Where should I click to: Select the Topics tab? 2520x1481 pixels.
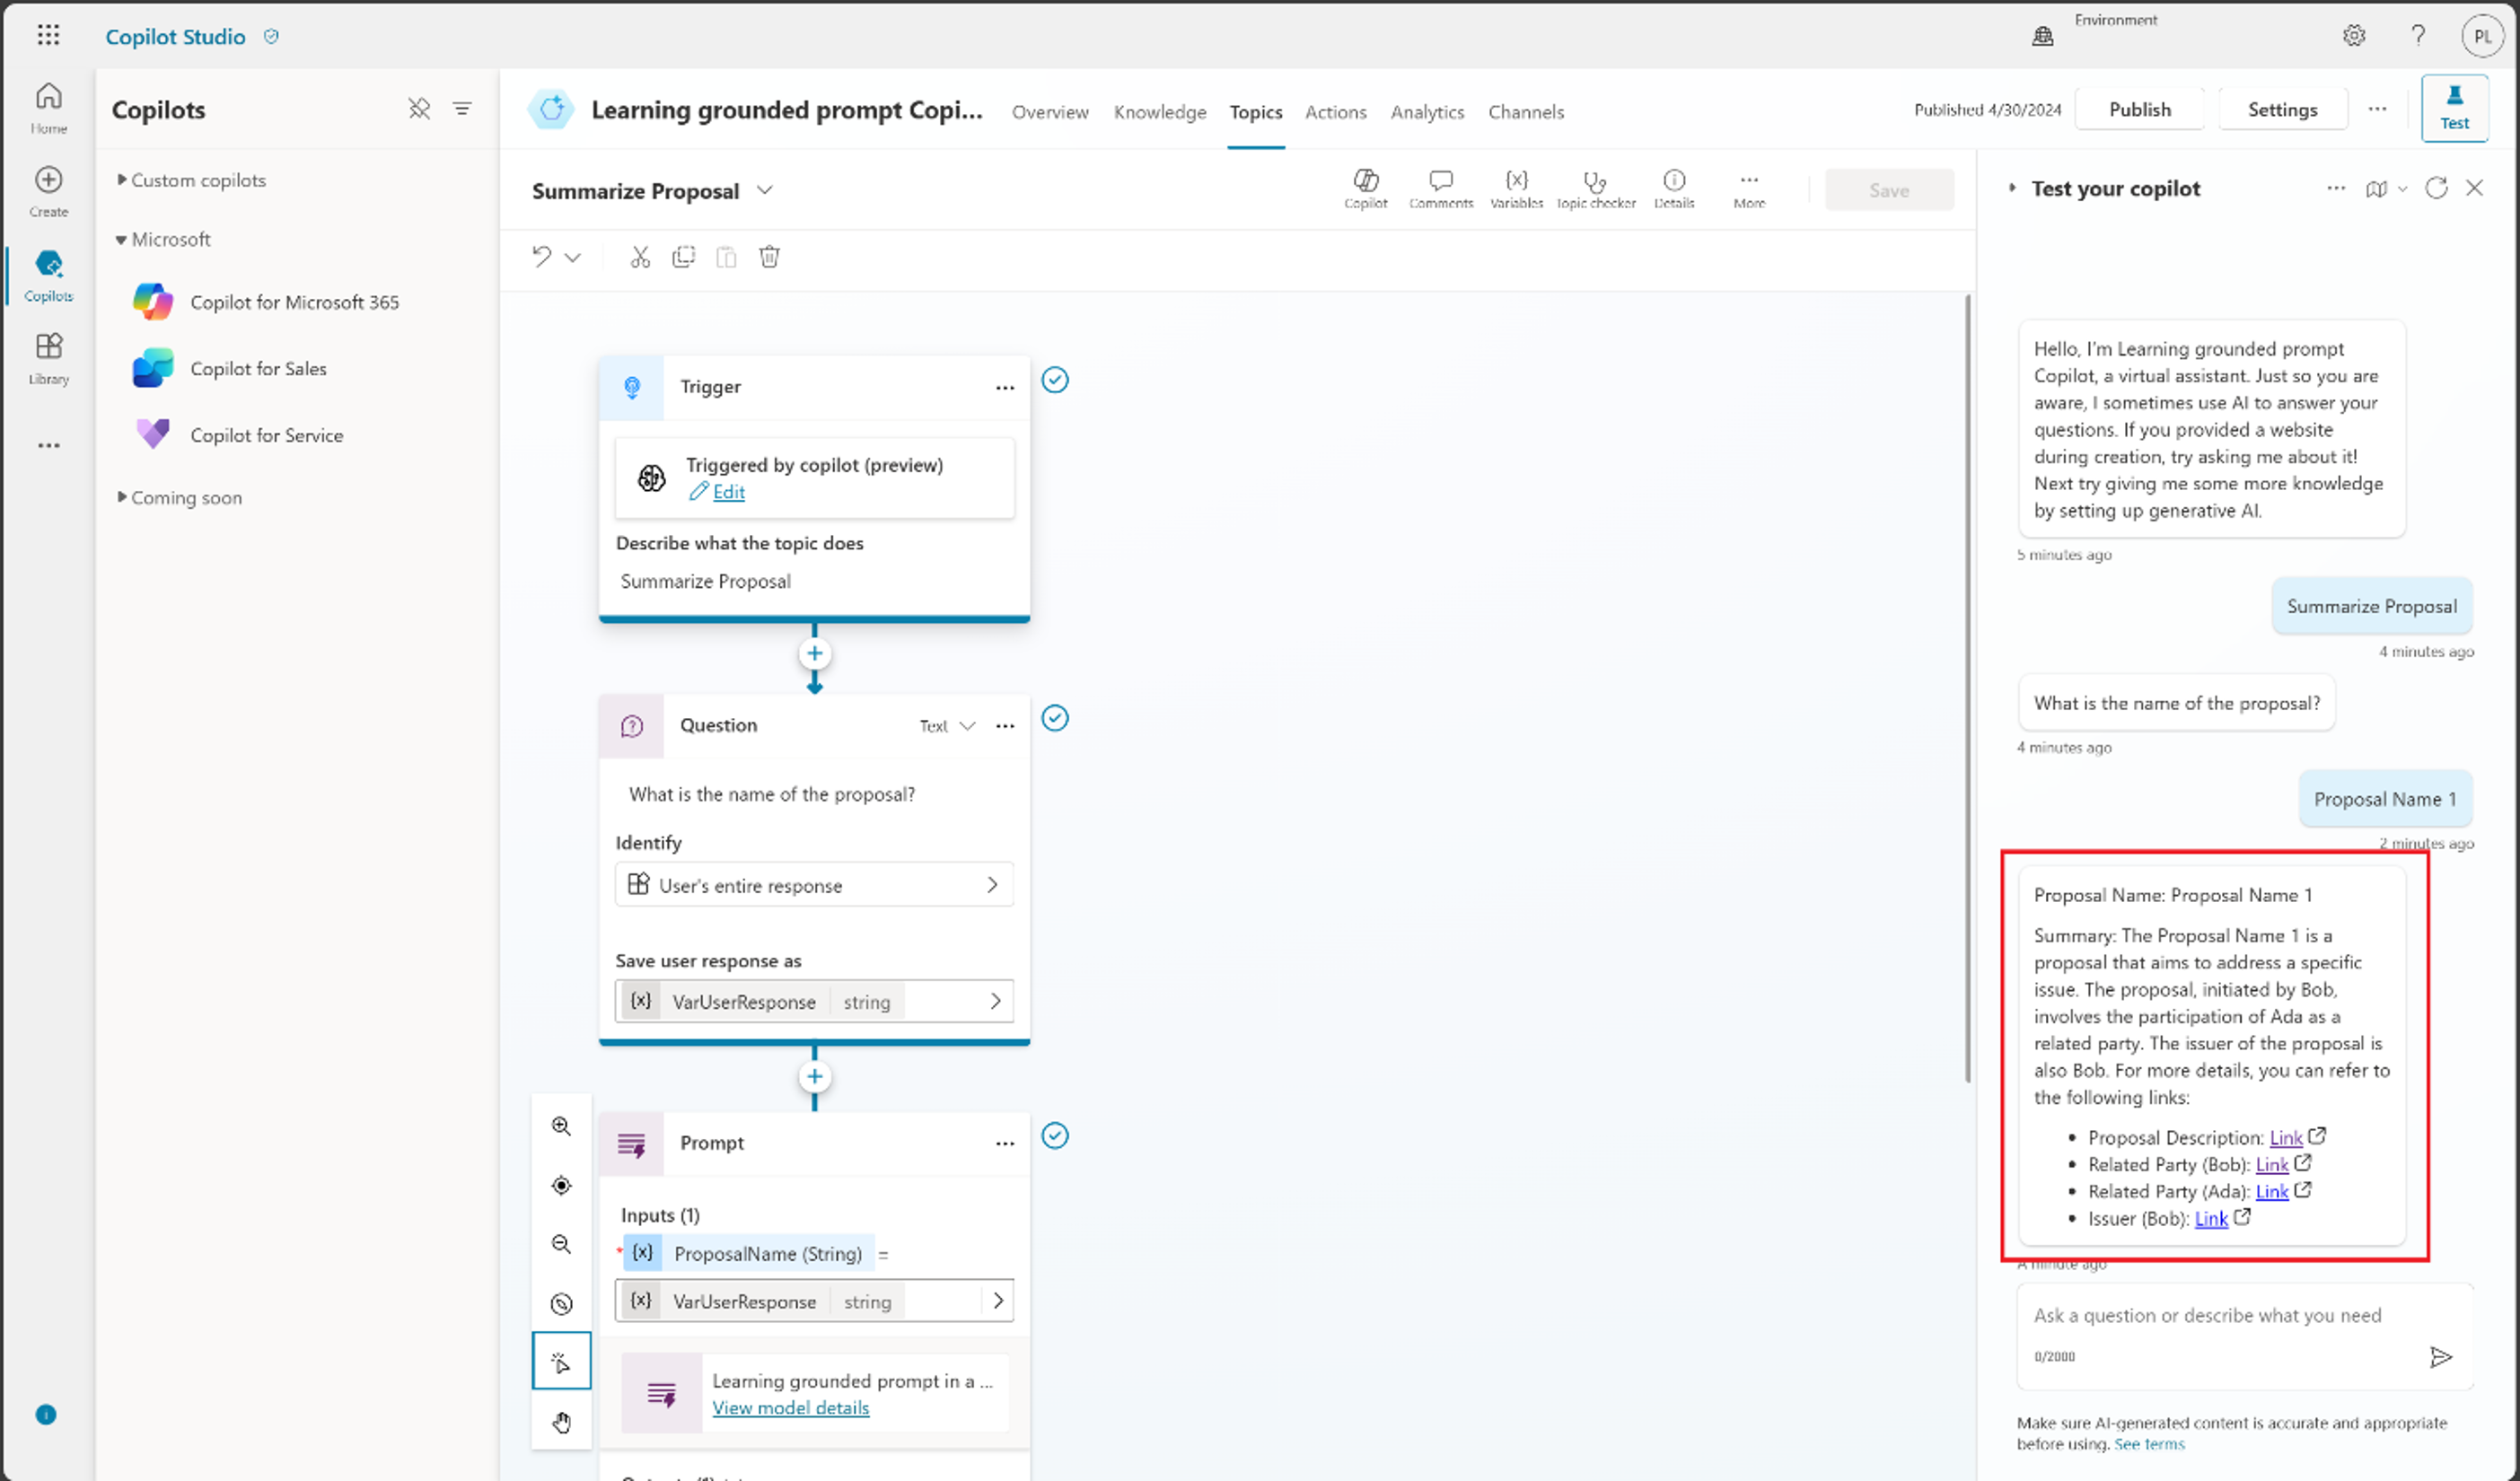tap(1256, 112)
